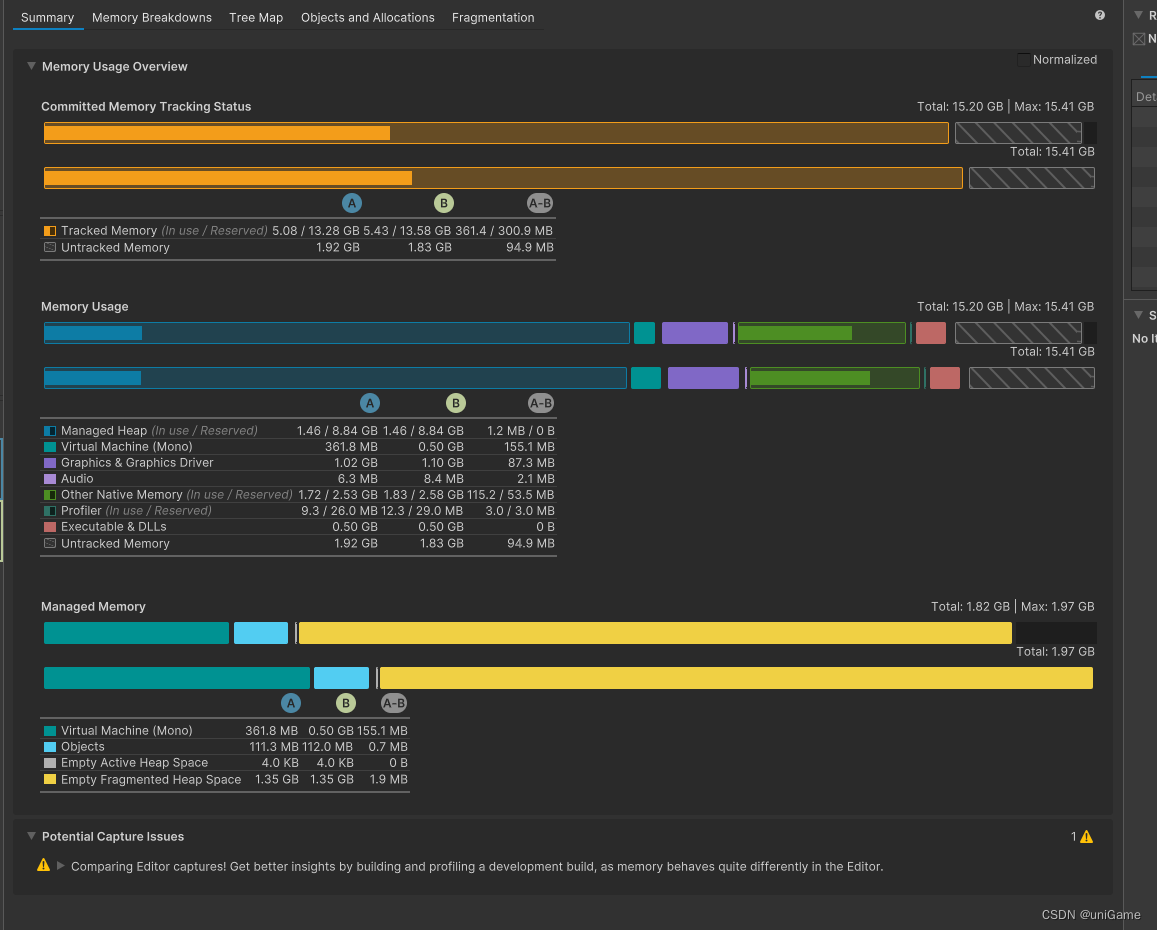Click the help question mark icon
This screenshot has width=1157, height=930.
[x=1100, y=16]
